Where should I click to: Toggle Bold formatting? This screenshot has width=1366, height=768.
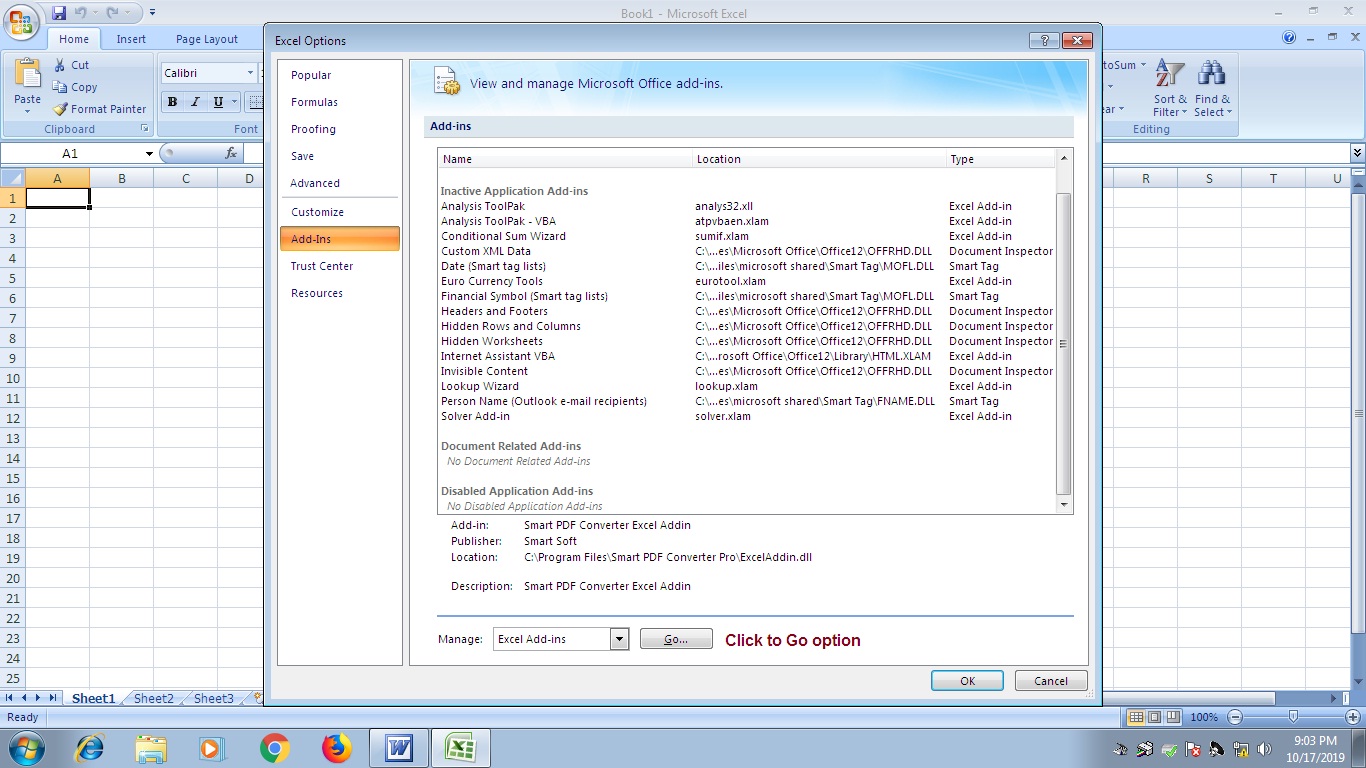pos(172,101)
